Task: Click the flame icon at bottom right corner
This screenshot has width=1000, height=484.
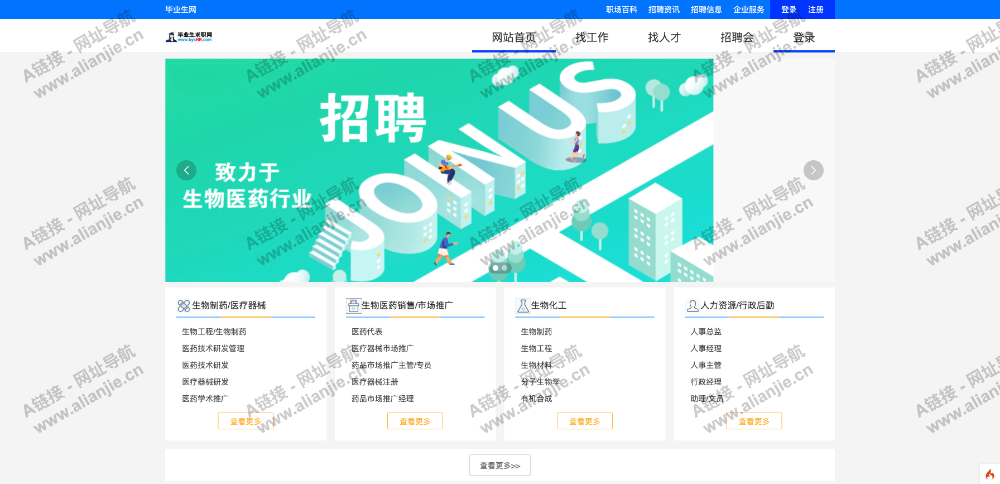Action: [x=990, y=474]
